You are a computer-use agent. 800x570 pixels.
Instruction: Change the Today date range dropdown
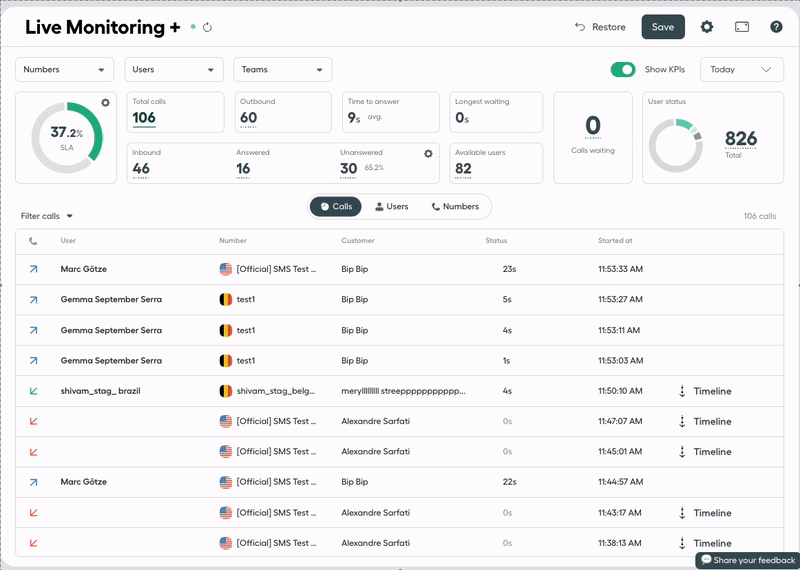tap(741, 70)
